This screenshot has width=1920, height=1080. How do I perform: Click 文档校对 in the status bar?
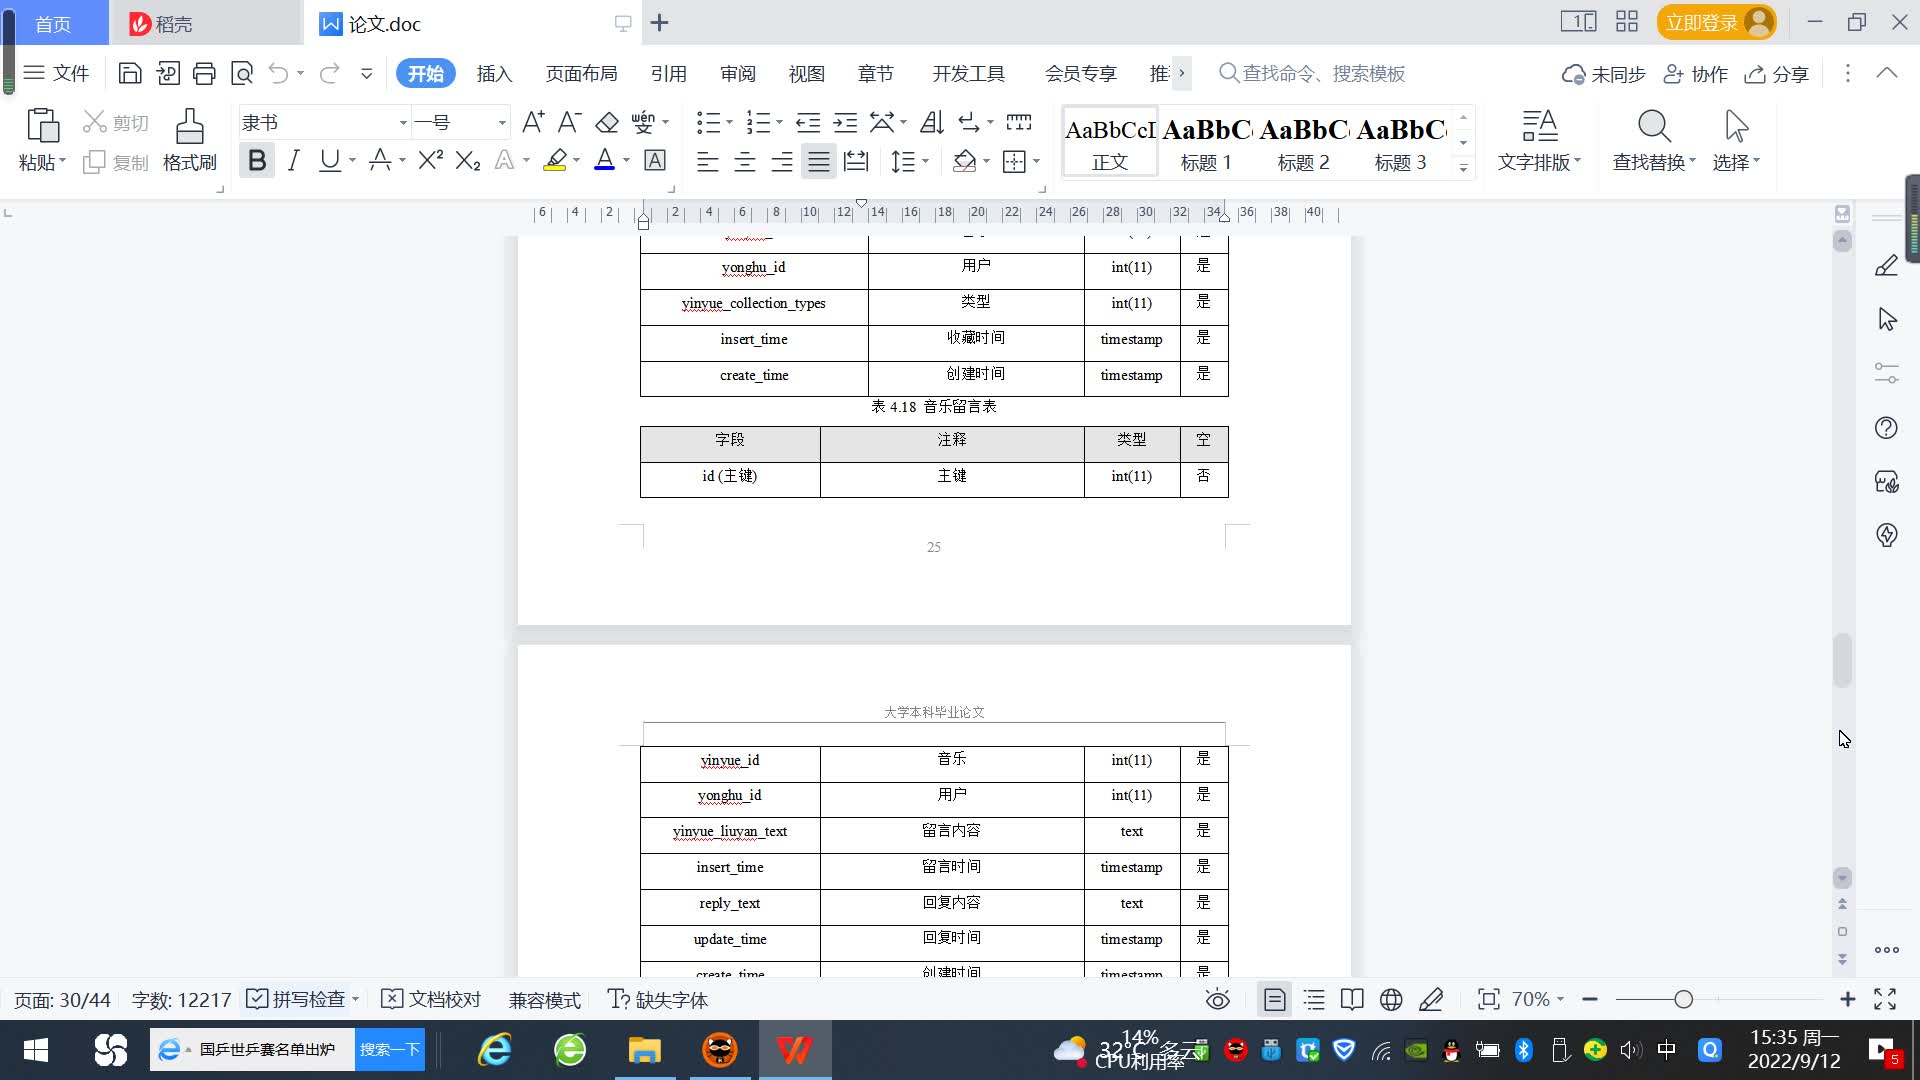432,999
